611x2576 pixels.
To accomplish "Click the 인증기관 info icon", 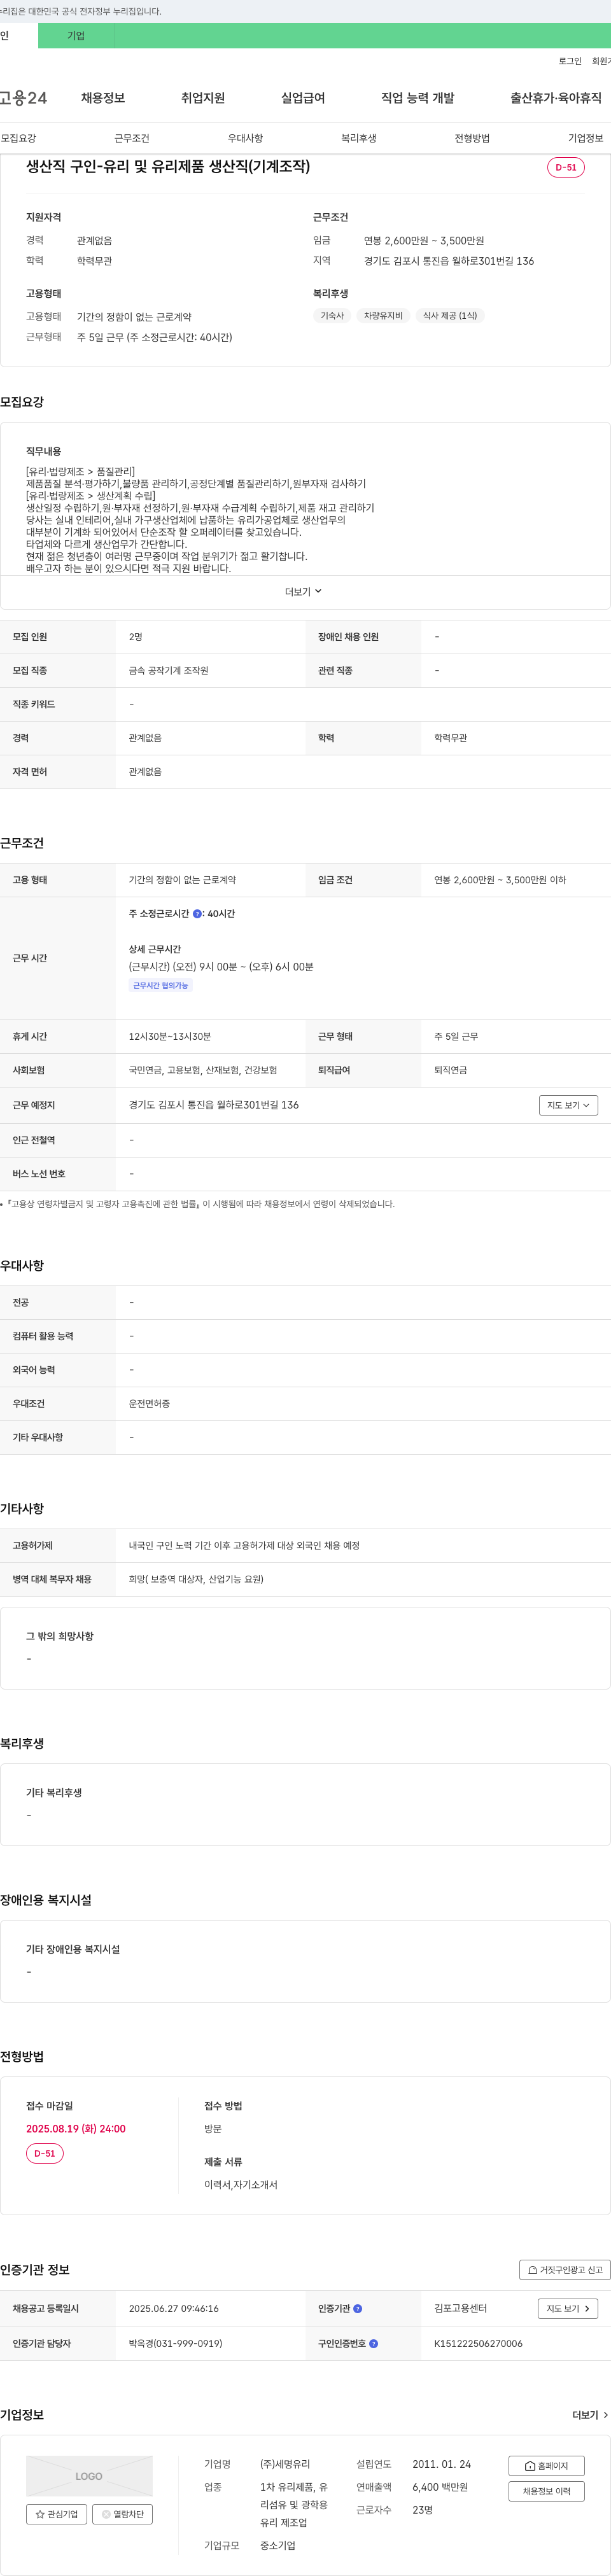I will pos(358,2309).
